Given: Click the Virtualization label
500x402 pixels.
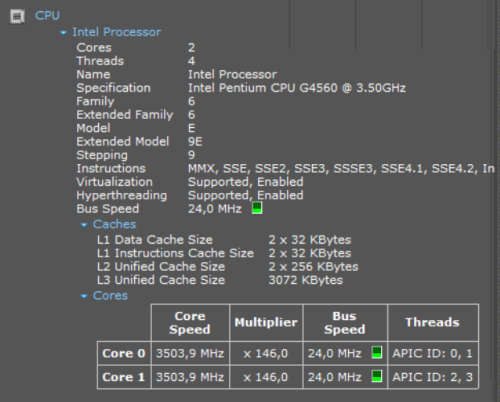Looking at the screenshot, I should [x=114, y=182].
